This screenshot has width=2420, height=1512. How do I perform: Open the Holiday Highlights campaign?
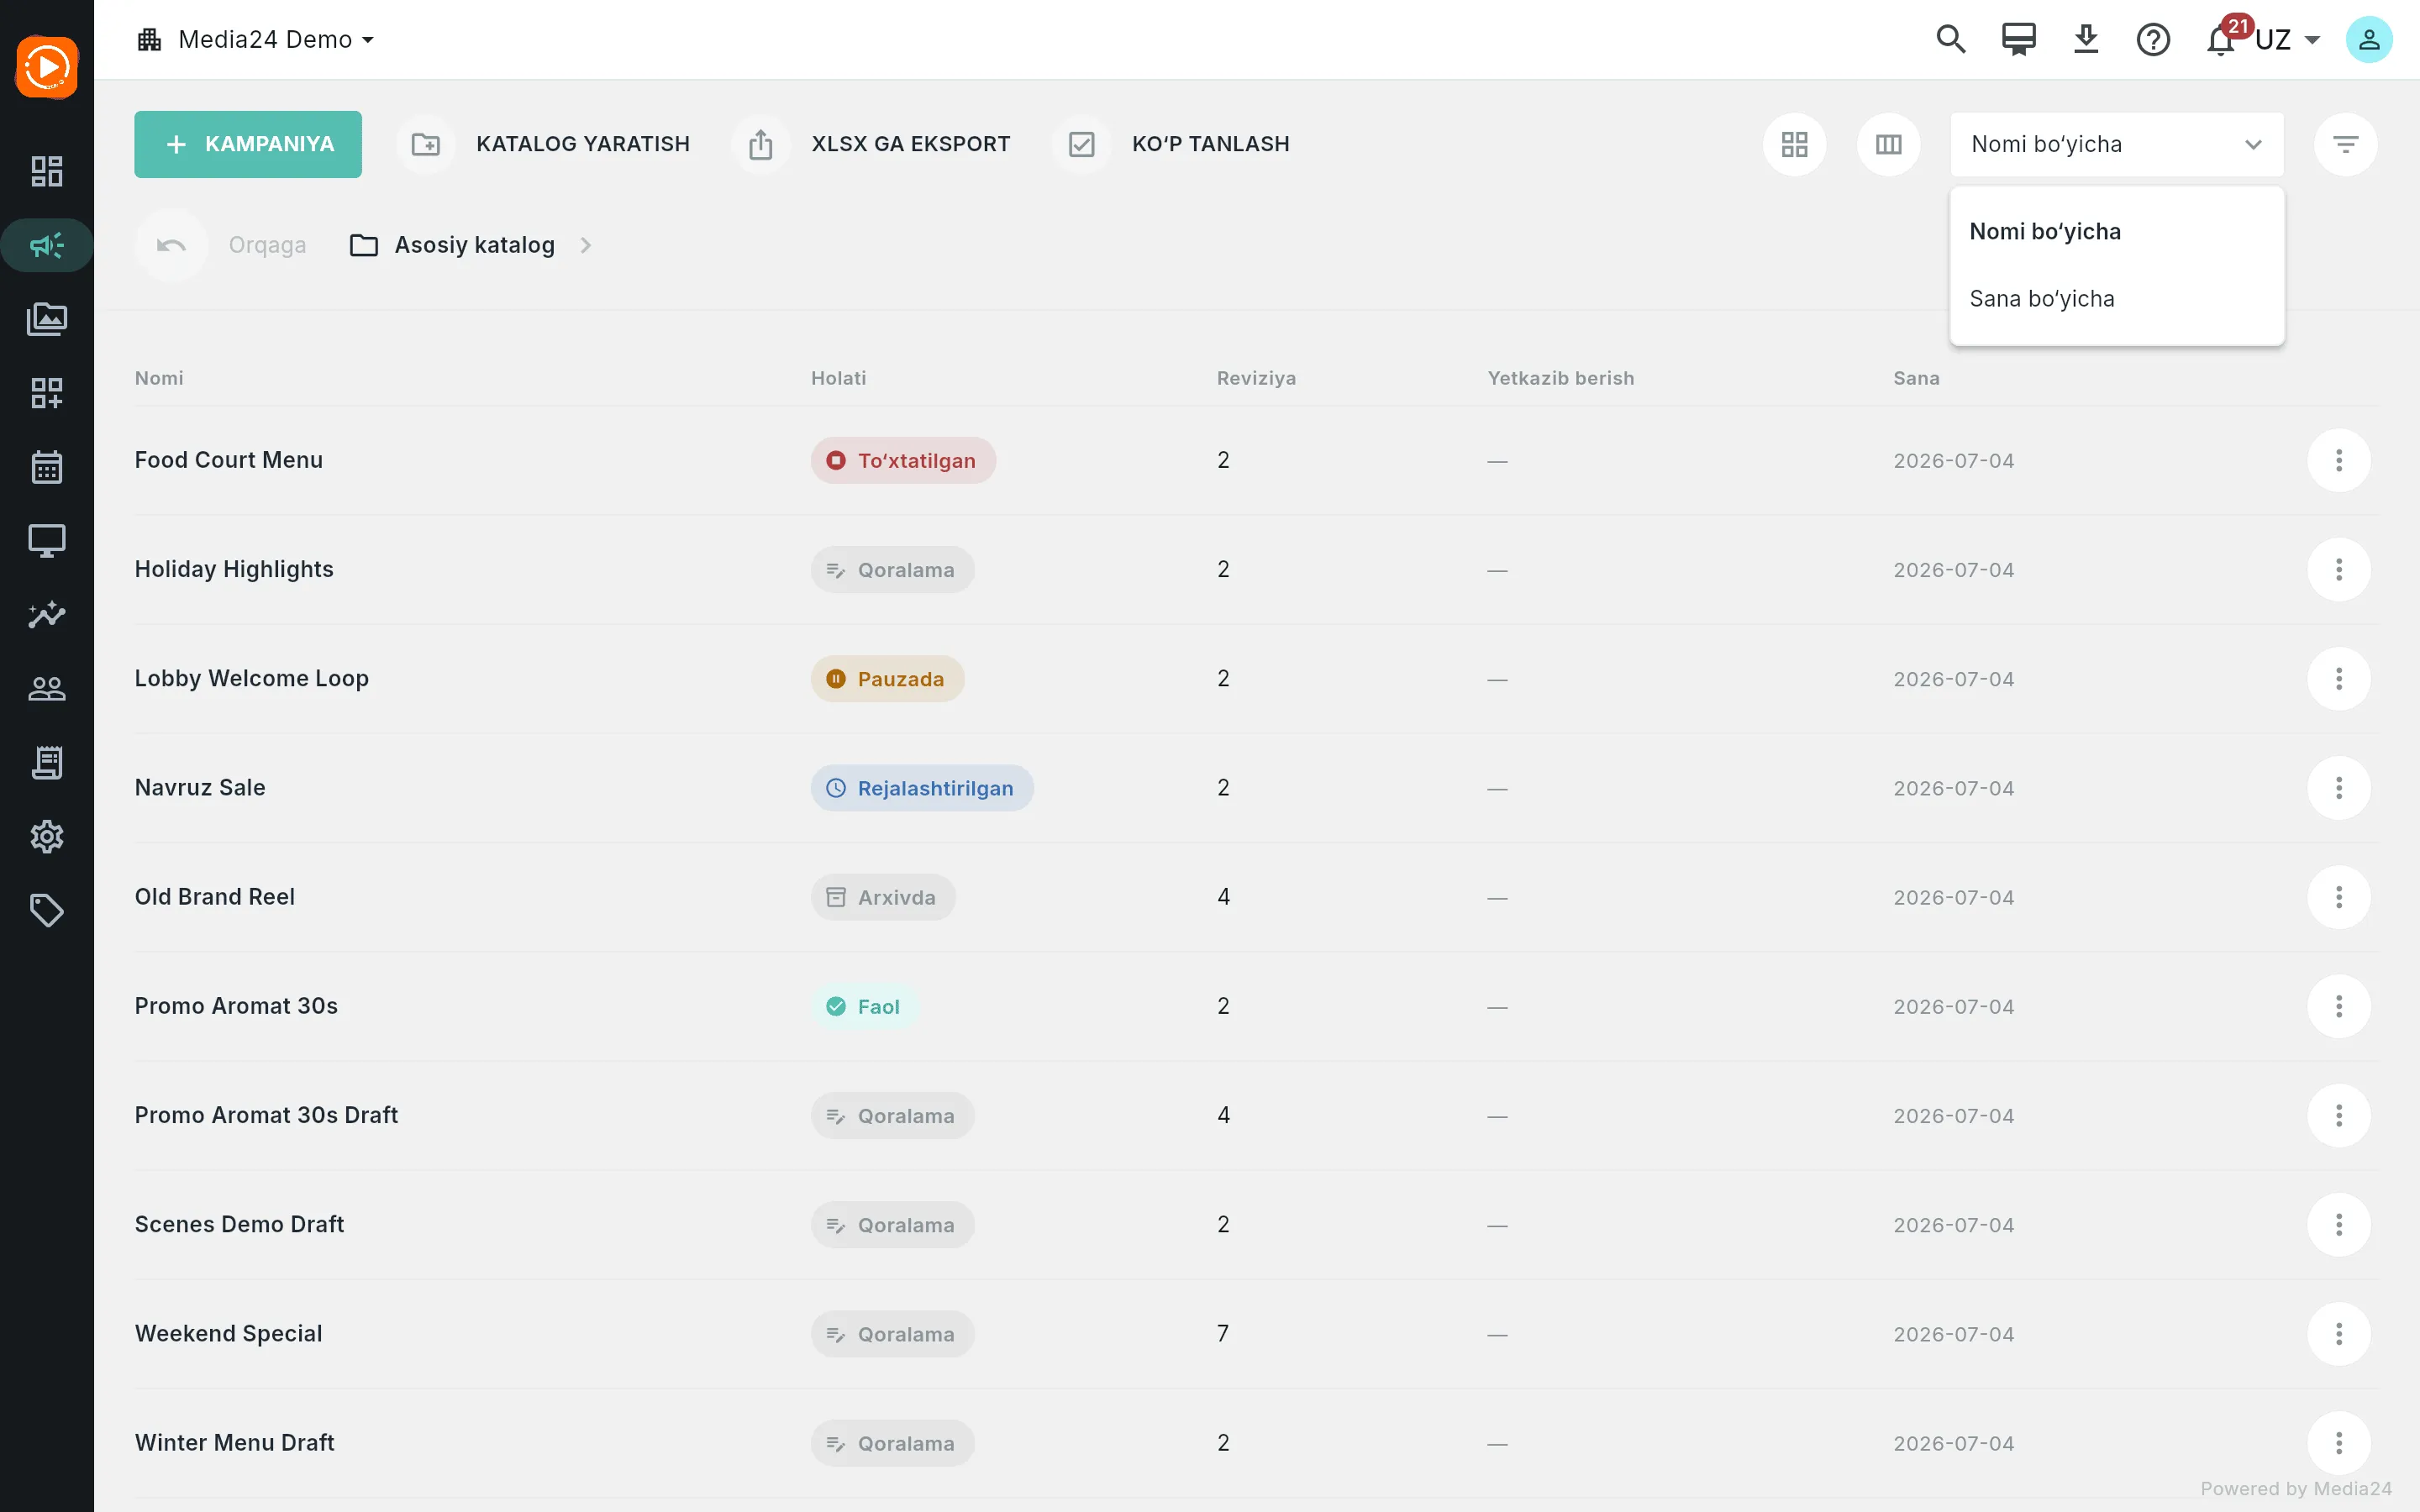point(234,569)
